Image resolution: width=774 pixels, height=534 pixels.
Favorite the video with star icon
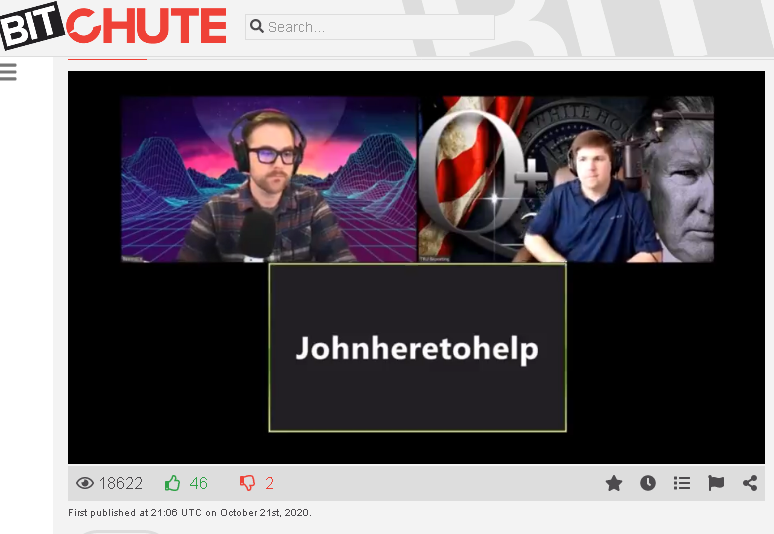614,483
